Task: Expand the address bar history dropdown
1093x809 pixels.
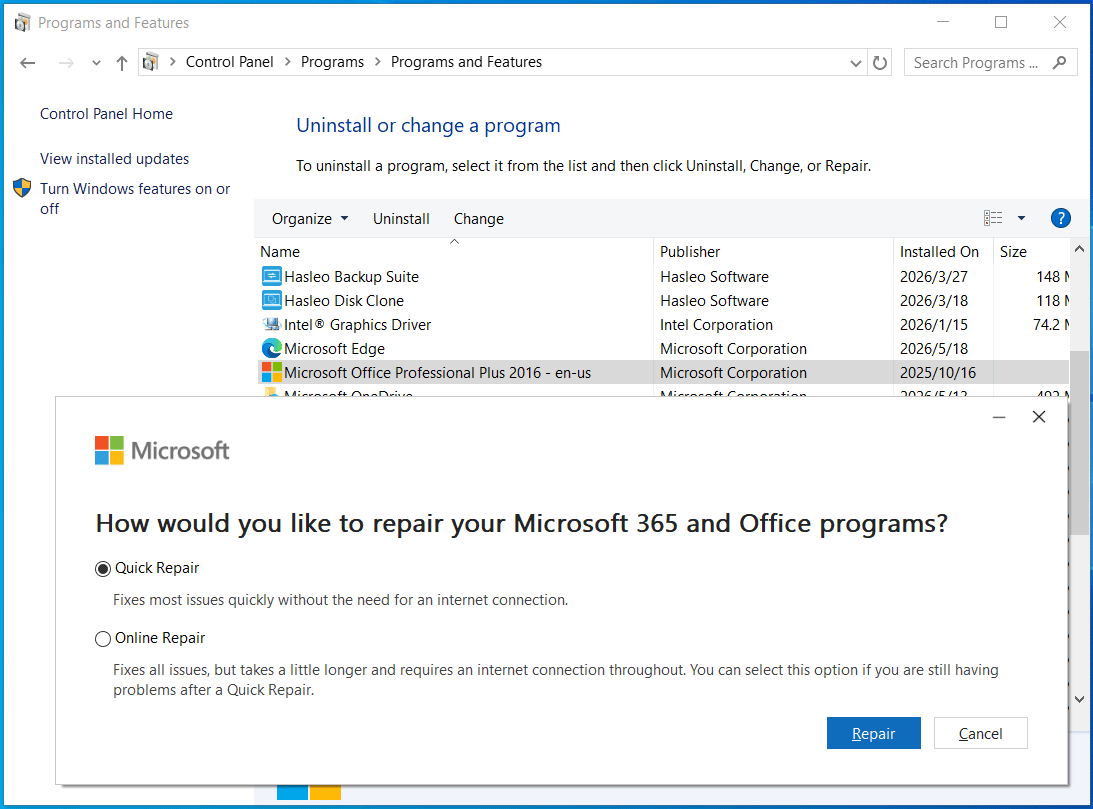Action: [855, 63]
